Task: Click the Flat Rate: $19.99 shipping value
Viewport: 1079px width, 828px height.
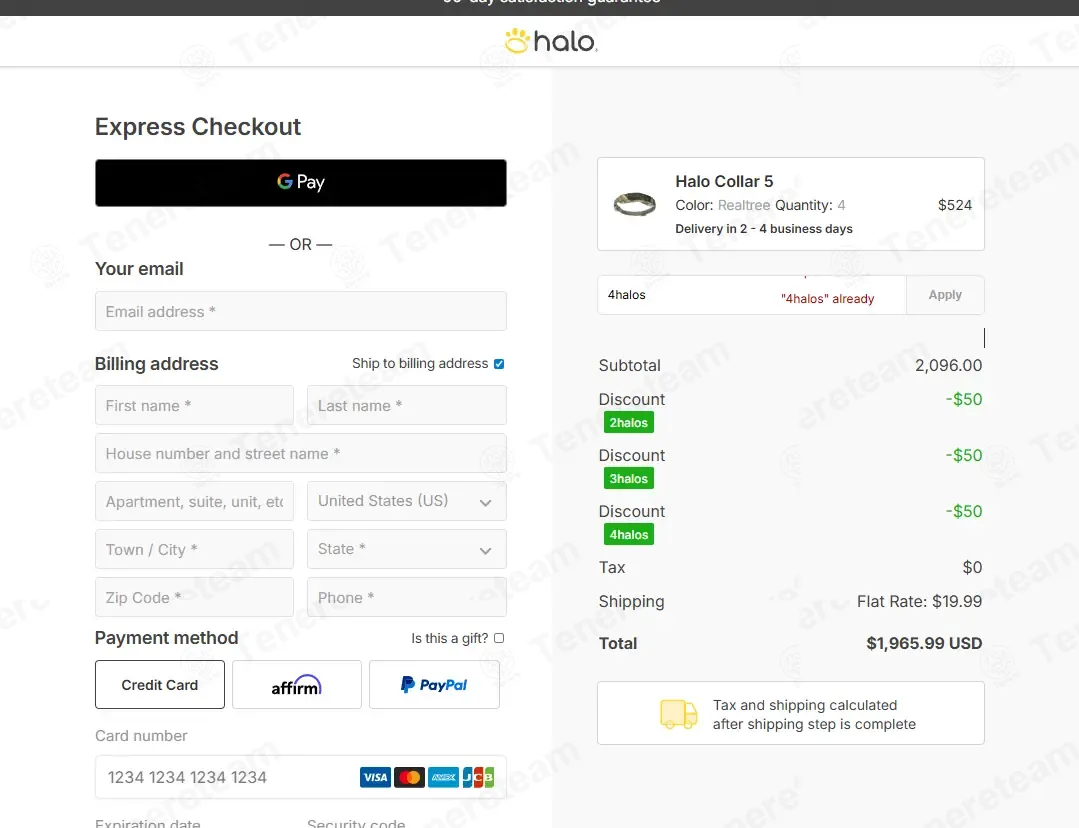Action: tap(919, 602)
